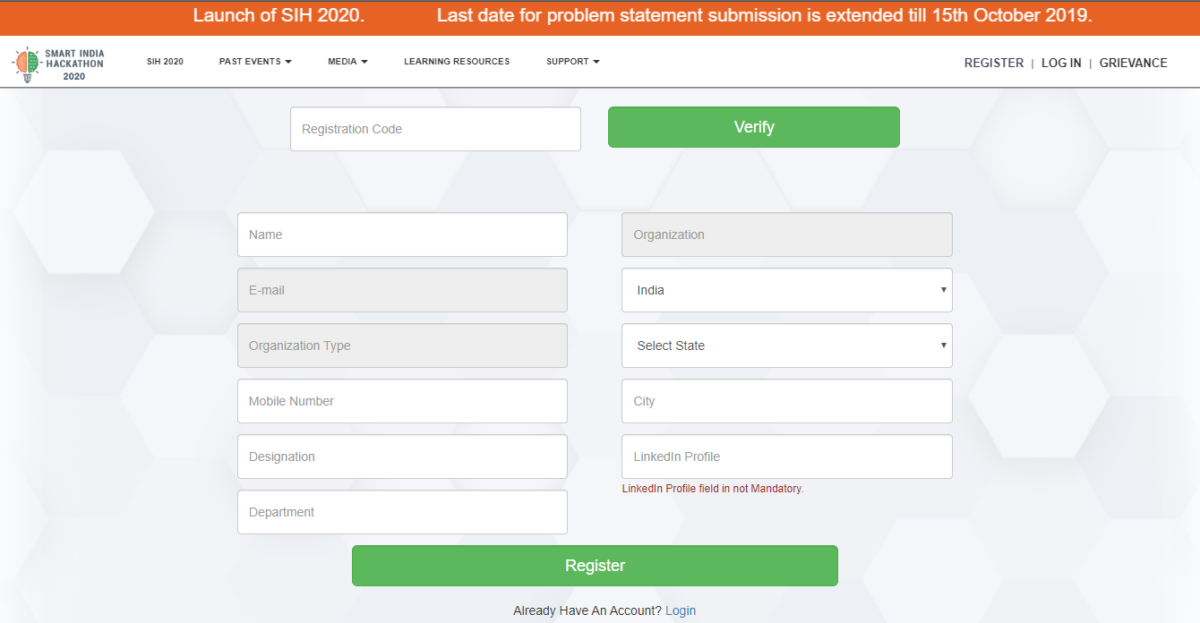Open the Past Events dropdown menu
Viewport: 1200px width, 623px height.
(x=255, y=62)
